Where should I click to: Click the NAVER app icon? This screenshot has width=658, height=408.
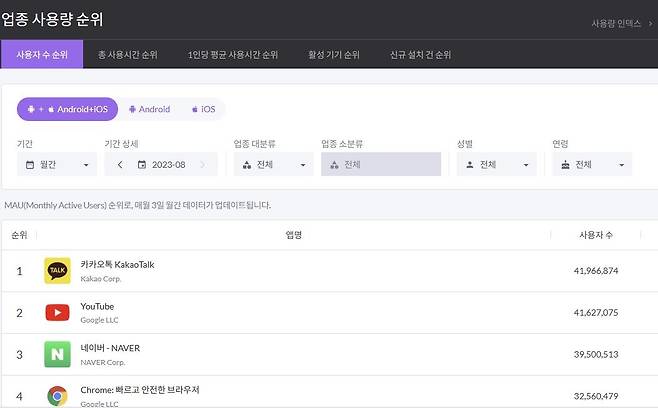click(x=57, y=354)
